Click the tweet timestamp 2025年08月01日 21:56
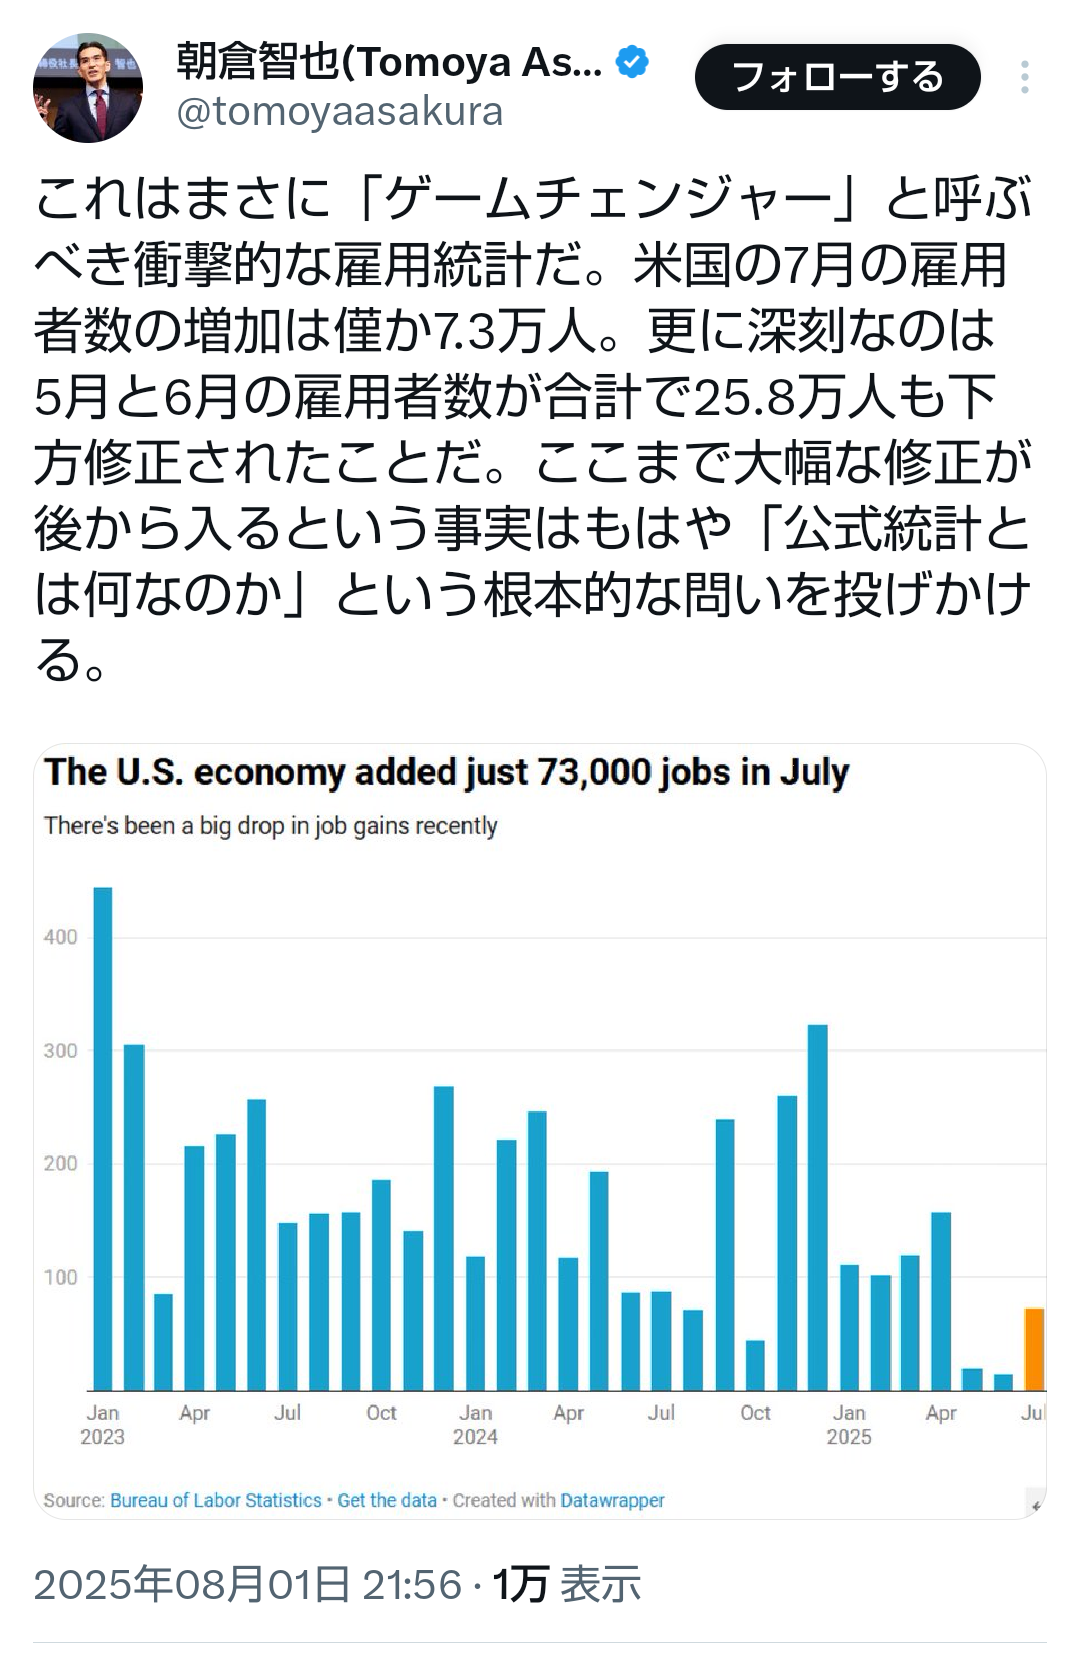1080x1655 pixels. (248, 1585)
